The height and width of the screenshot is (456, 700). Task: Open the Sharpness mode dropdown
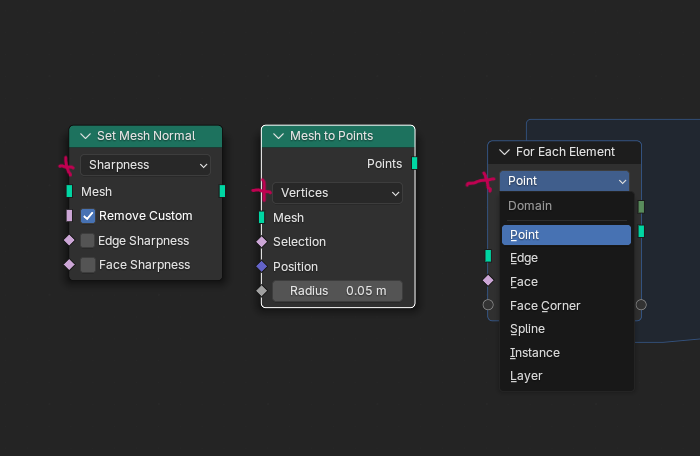pos(145,165)
